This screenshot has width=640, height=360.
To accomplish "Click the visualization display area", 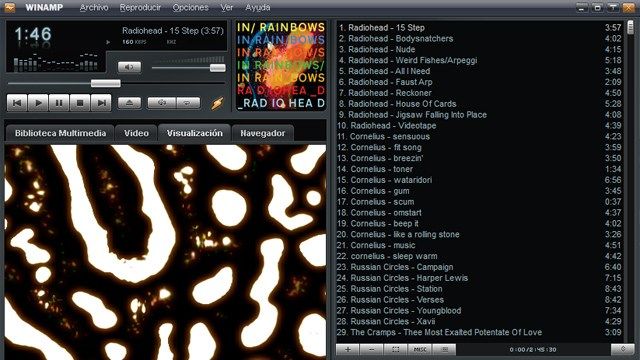I will pos(165,252).
